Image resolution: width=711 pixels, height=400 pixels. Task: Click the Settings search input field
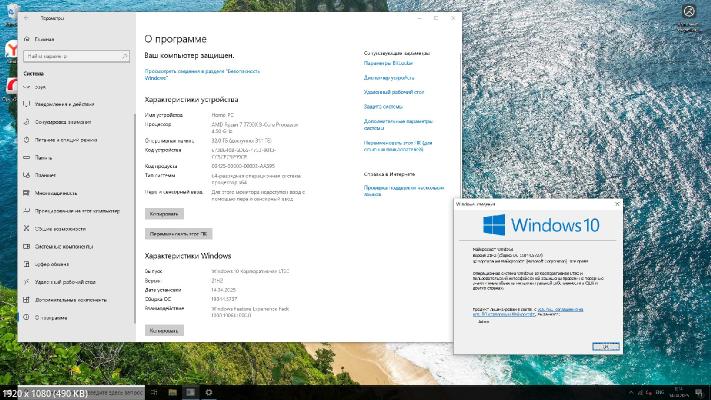pos(76,56)
